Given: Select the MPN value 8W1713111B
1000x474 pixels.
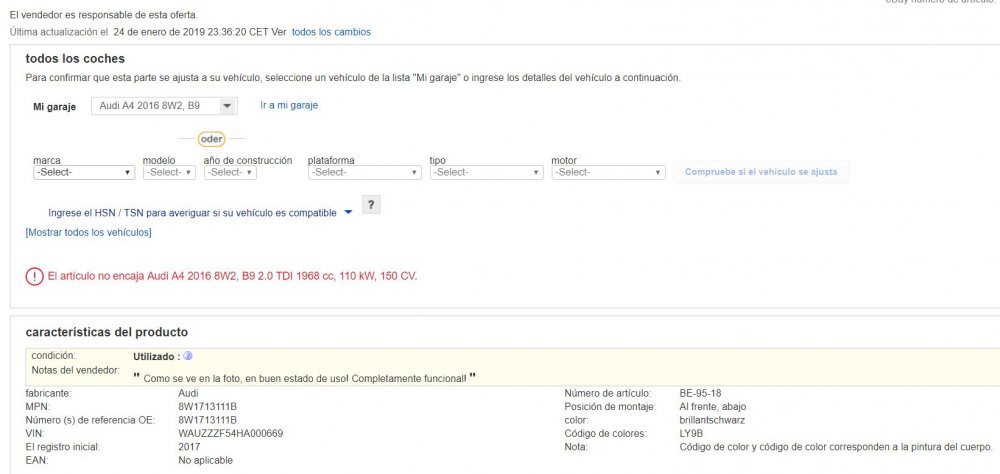Looking at the screenshot, I should 208,406.
